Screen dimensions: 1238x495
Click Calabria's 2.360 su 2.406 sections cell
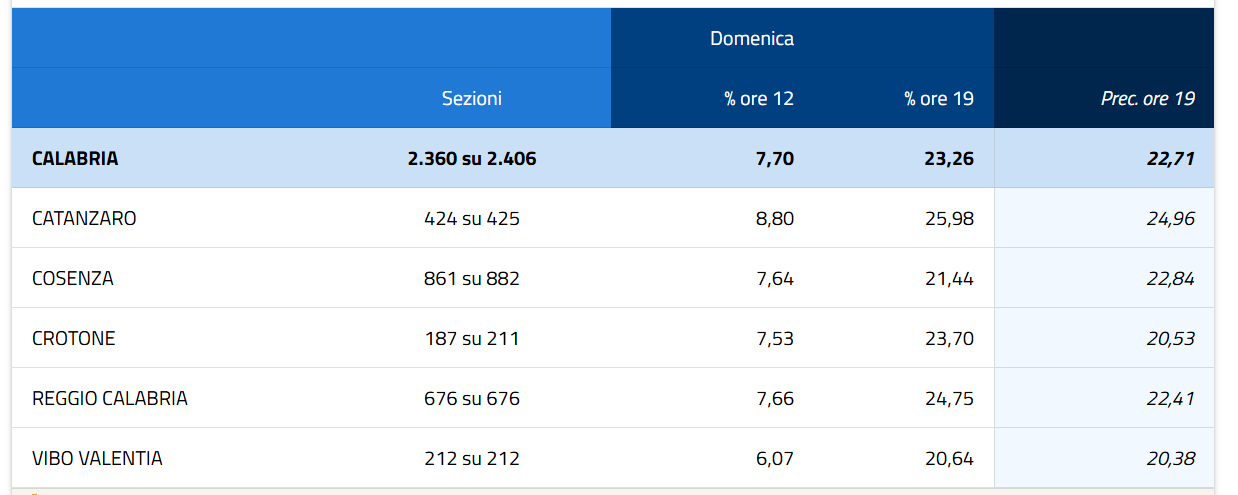472,158
